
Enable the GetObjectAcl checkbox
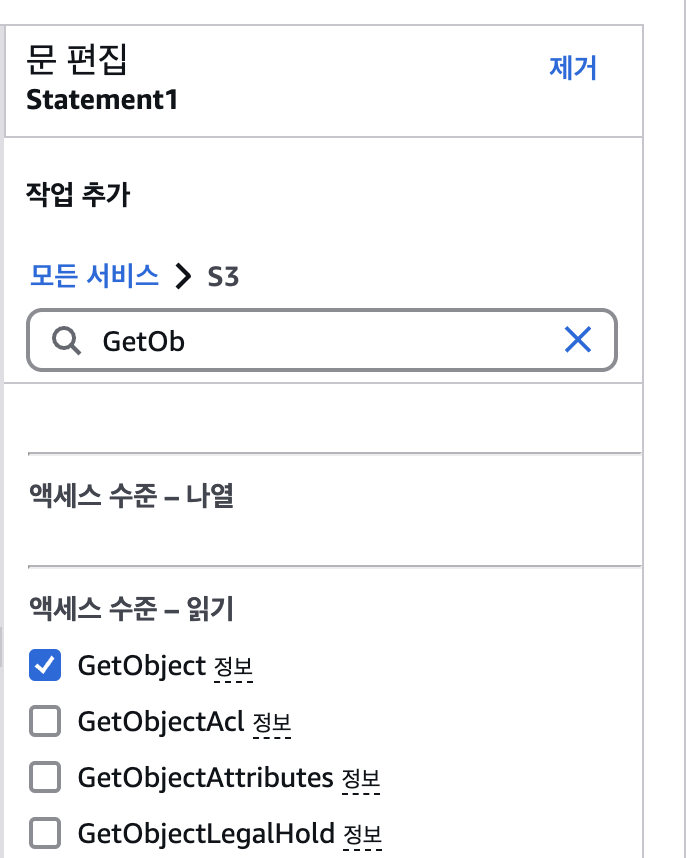[45, 721]
